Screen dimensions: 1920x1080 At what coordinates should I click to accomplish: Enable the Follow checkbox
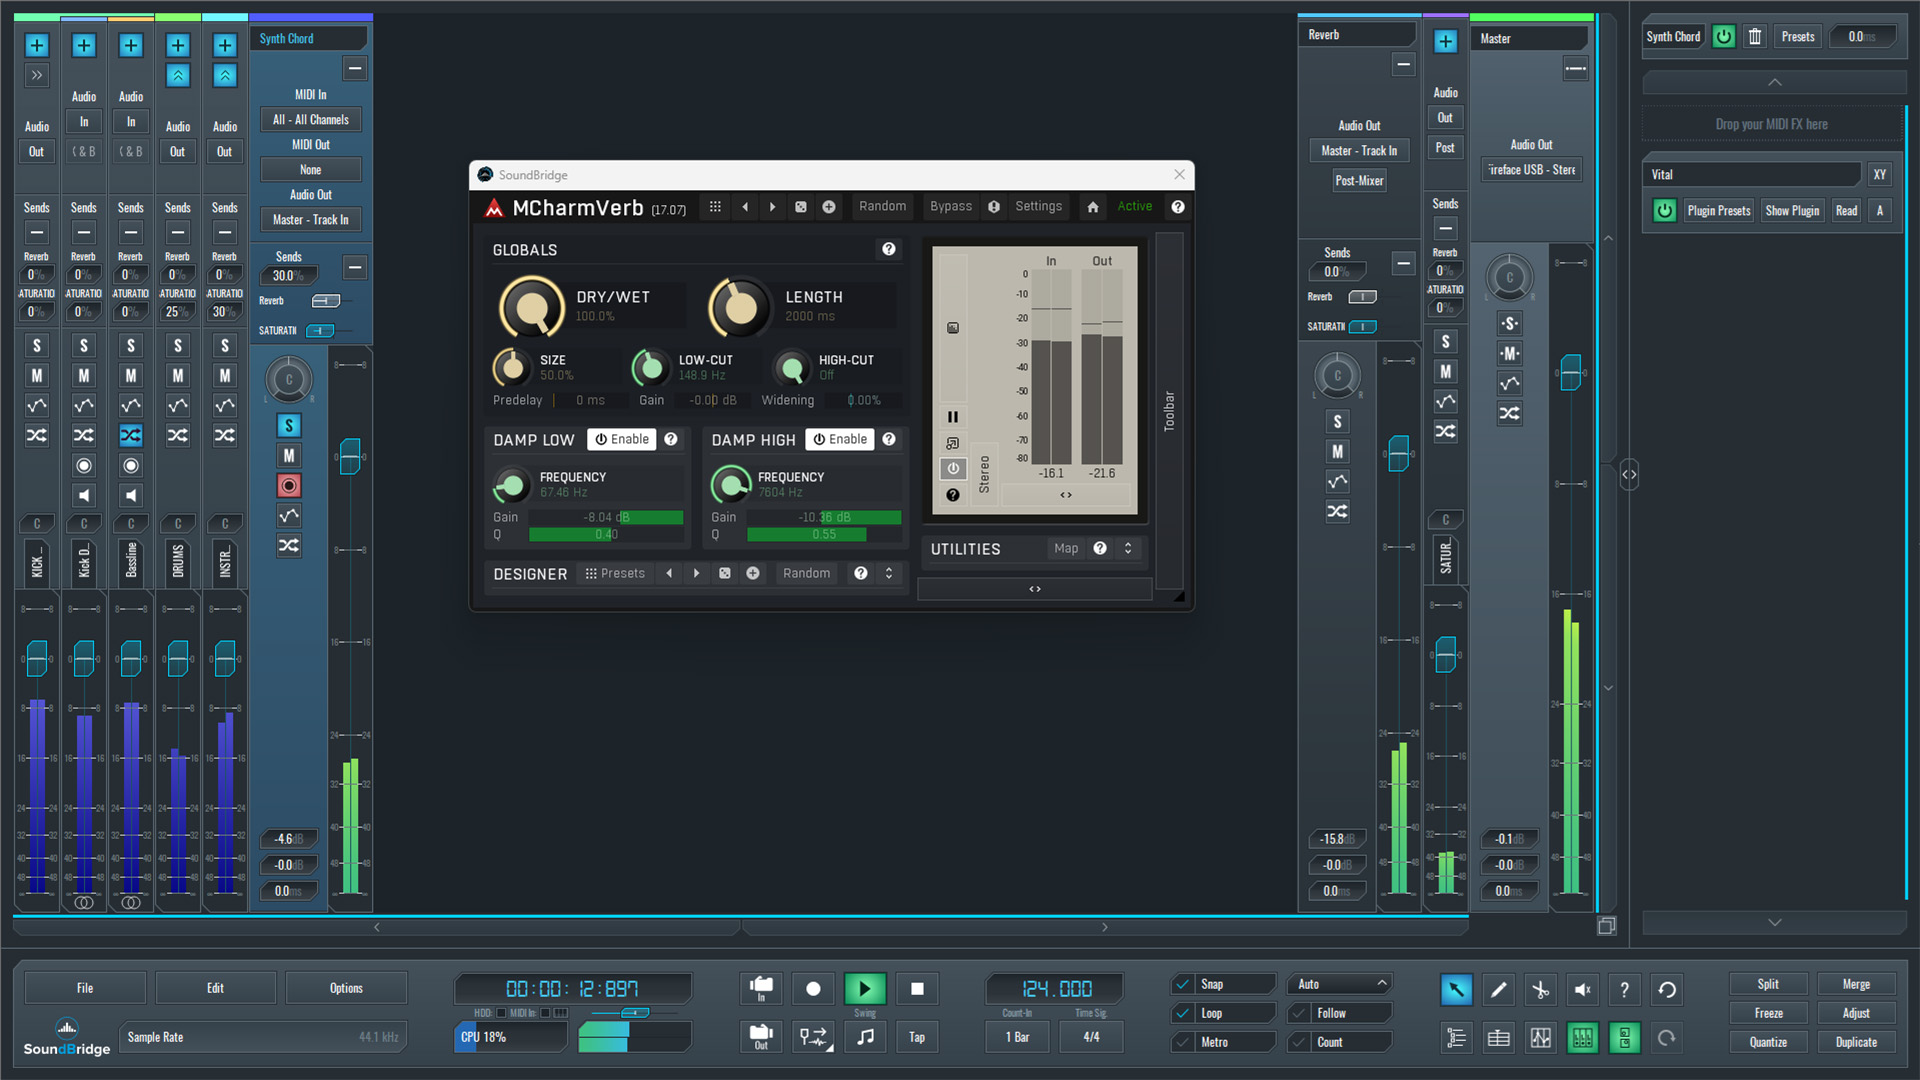click(1299, 1013)
